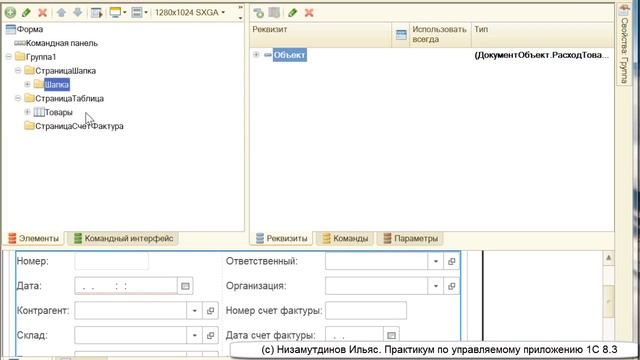This screenshot has height=360, width=640.
Task: Expand the Шапка group node
Action: pos(27,84)
